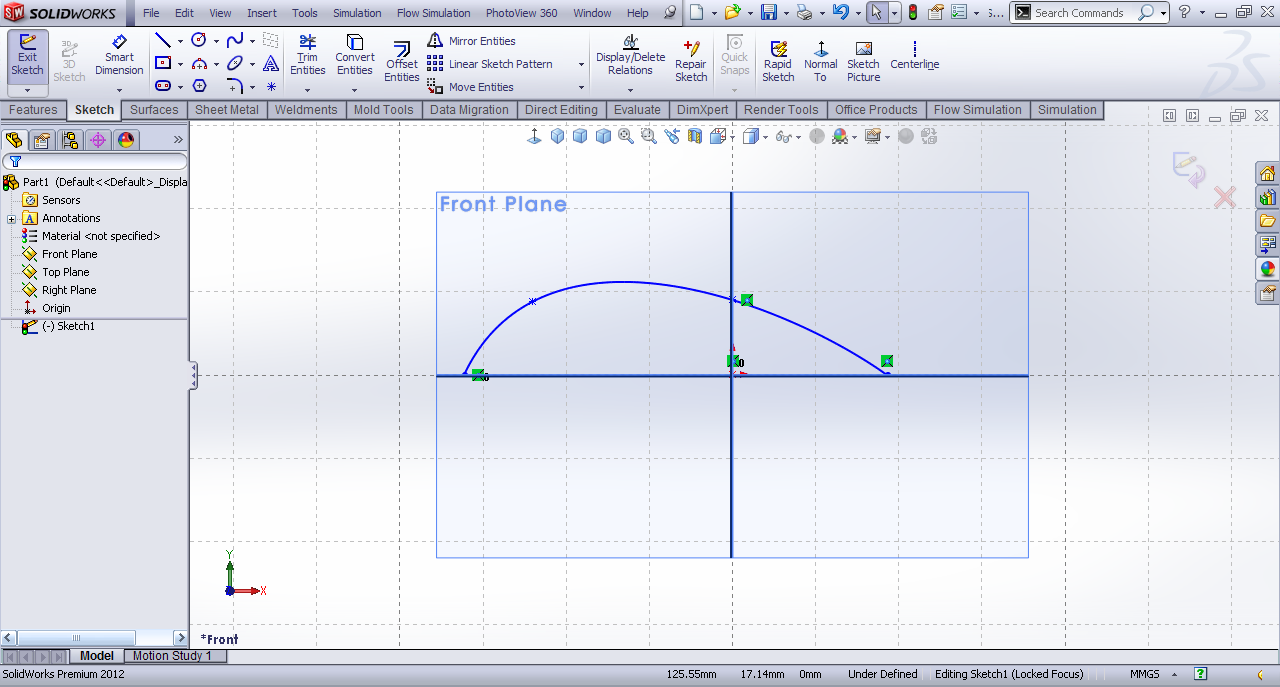The height and width of the screenshot is (687, 1280).
Task: Open the Insert menu
Action: [262, 13]
